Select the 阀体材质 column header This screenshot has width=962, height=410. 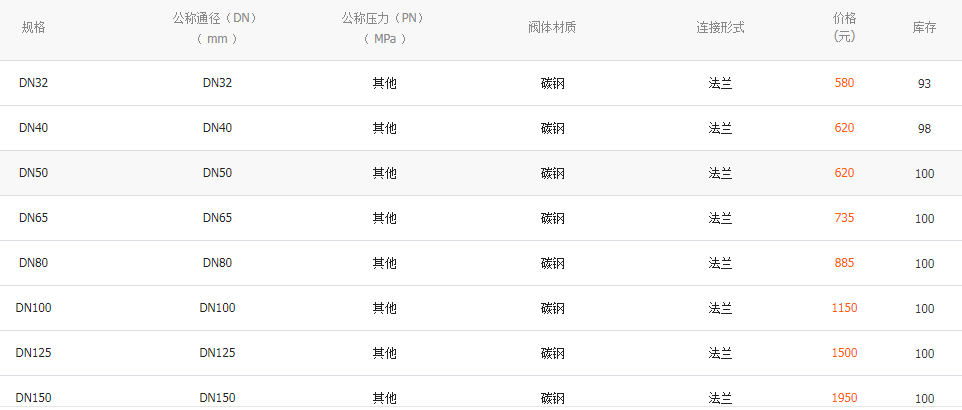(x=552, y=27)
